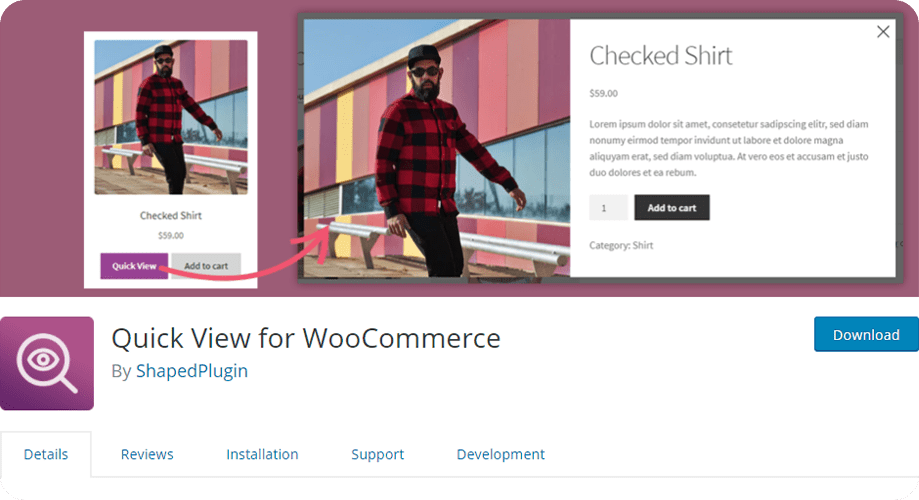Image resolution: width=919 pixels, height=500 pixels.
Task: Click the Checked Shirt heading in popup
Action: tap(661, 56)
